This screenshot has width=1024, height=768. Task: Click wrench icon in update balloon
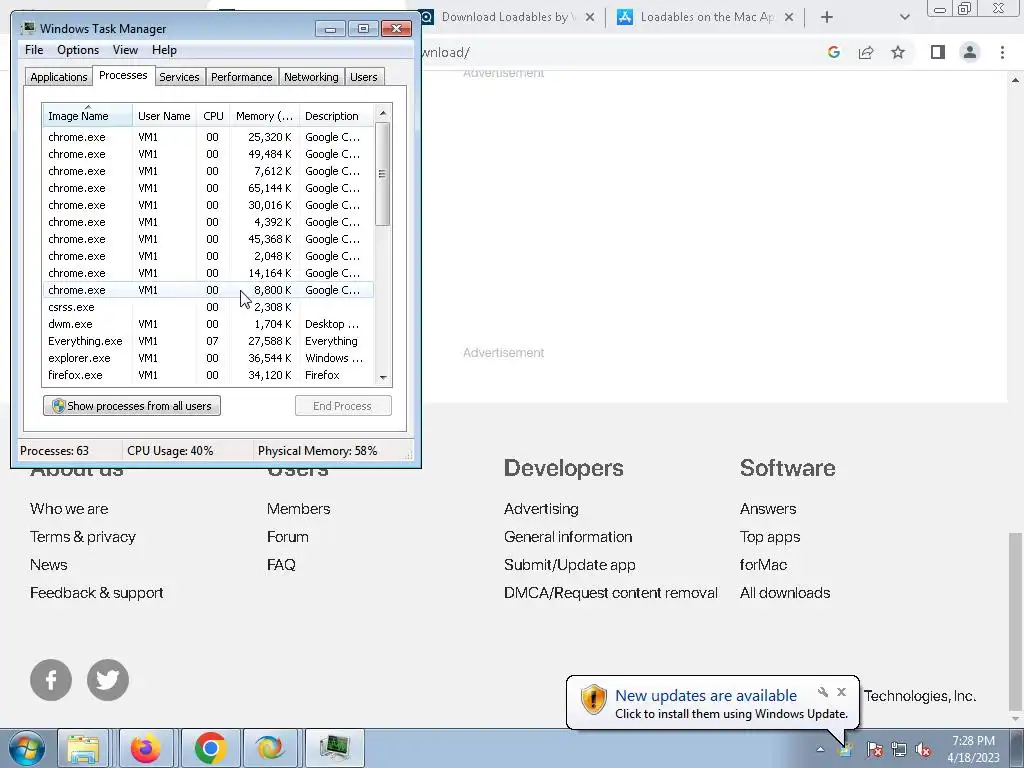pos(823,692)
